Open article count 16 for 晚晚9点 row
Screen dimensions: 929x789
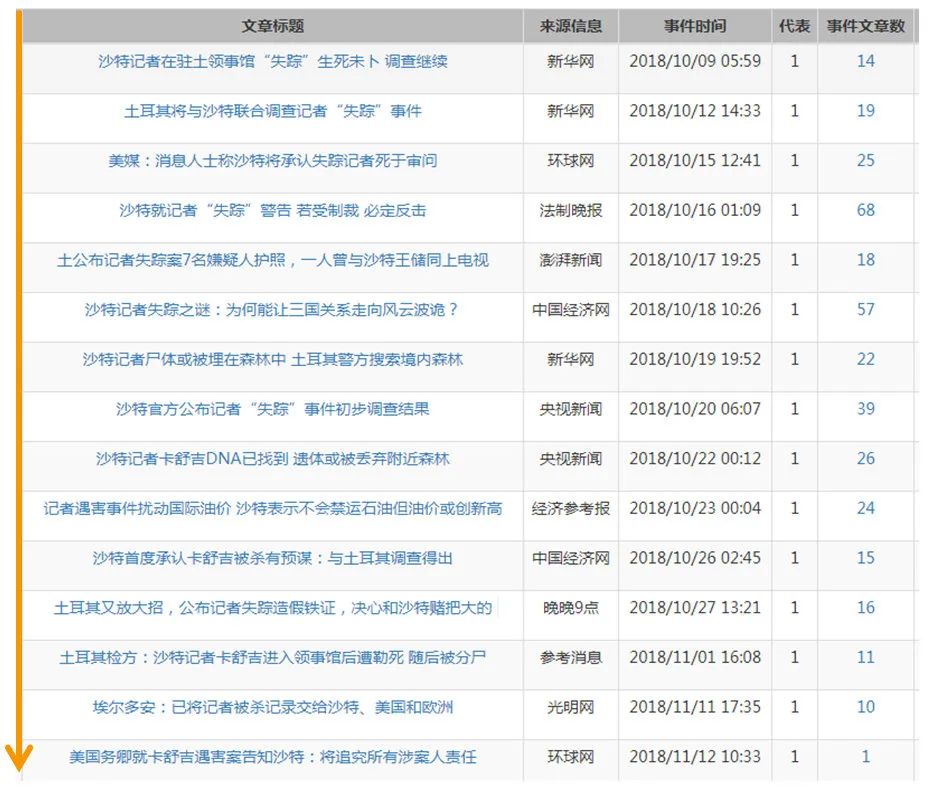click(866, 608)
